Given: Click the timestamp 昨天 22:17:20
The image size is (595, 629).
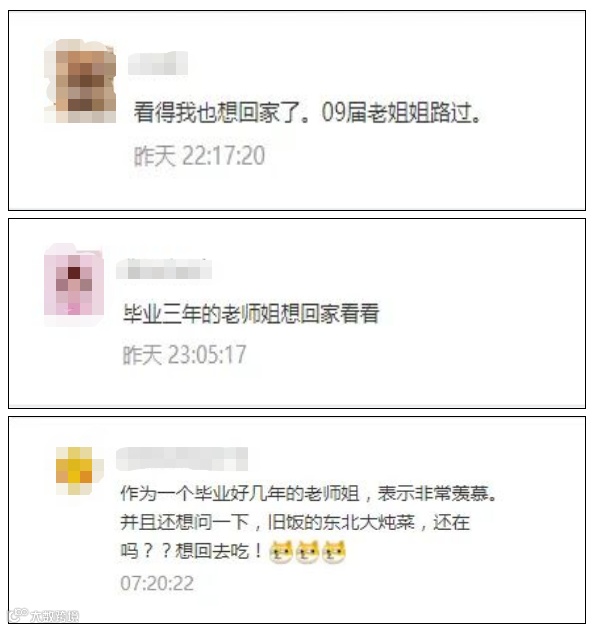Looking at the screenshot, I should coord(199,156).
